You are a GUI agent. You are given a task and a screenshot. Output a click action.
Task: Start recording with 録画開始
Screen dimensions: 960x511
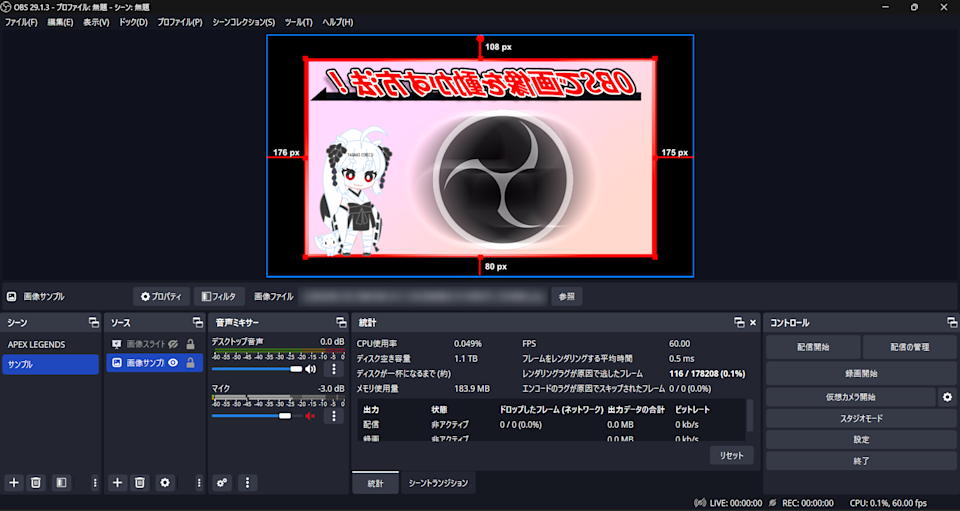pos(861,373)
